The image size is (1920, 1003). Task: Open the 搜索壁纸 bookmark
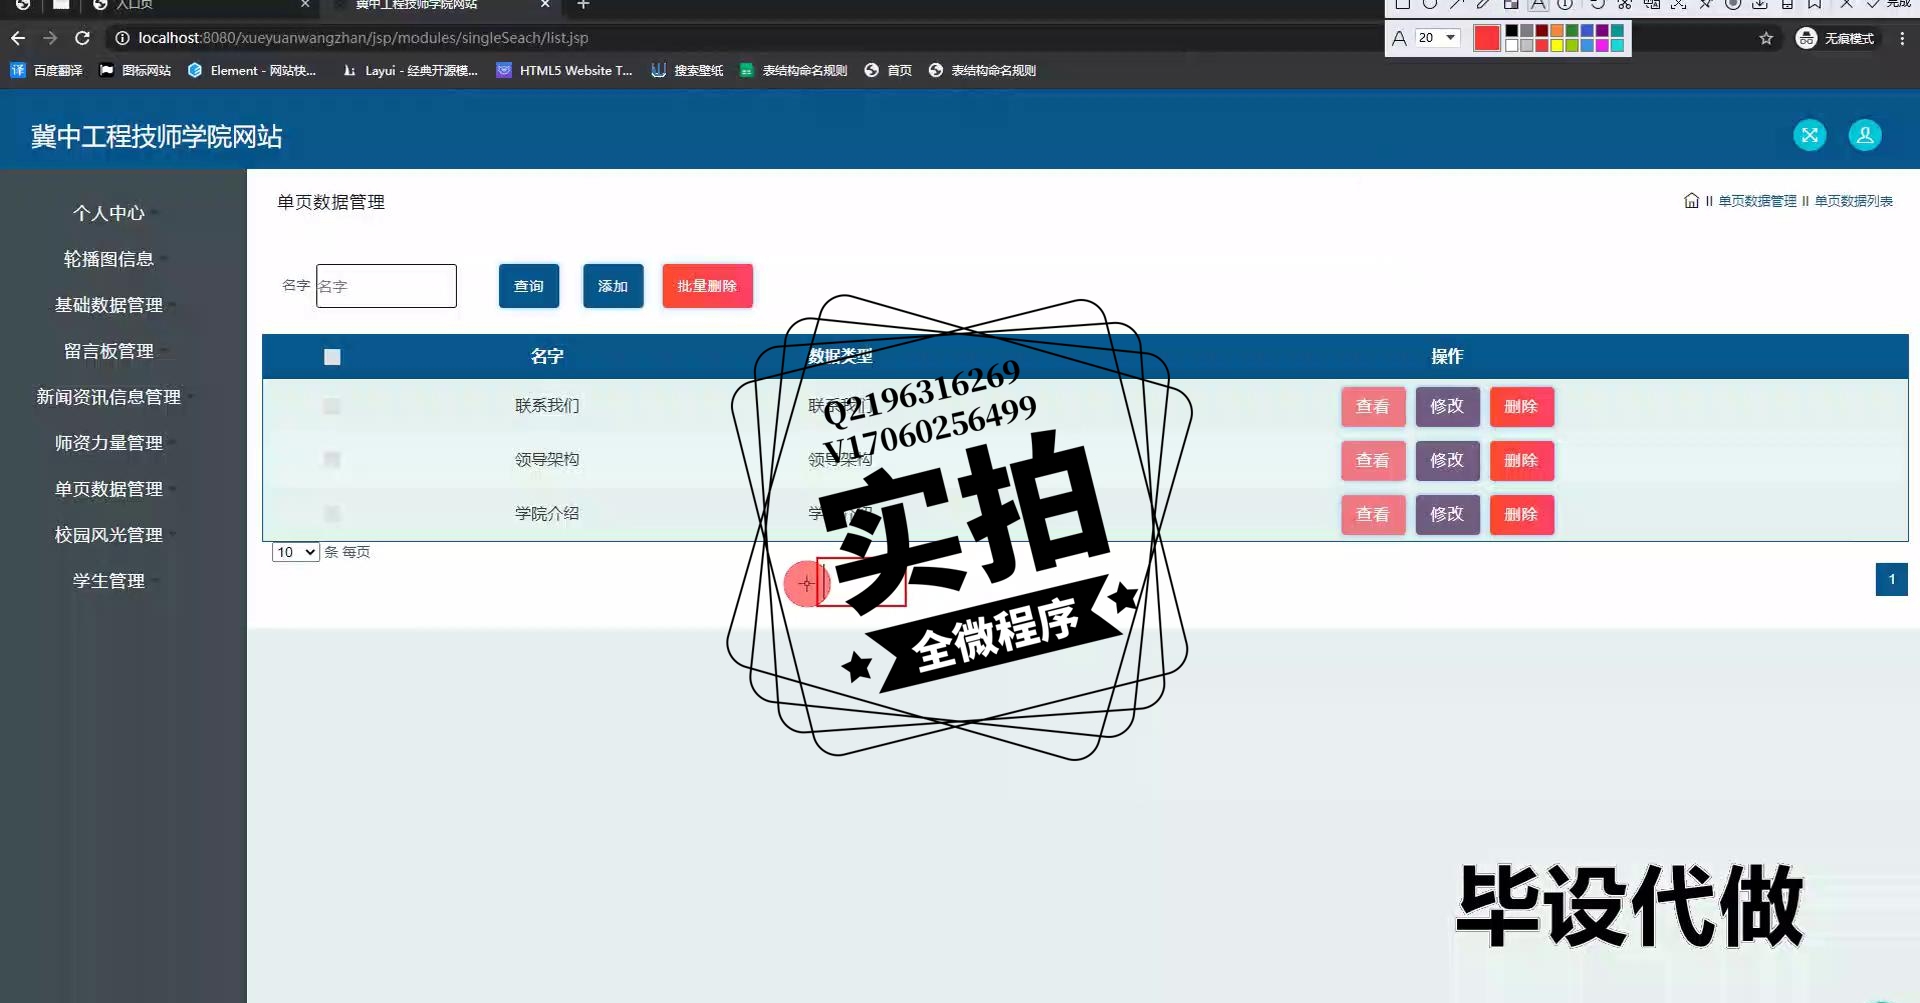point(687,70)
